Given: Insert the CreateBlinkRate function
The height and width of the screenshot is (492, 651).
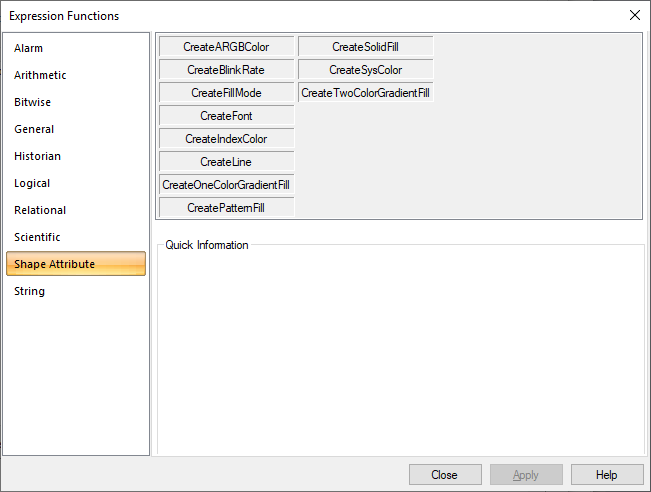Looking at the screenshot, I should pyautogui.click(x=226, y=70).
